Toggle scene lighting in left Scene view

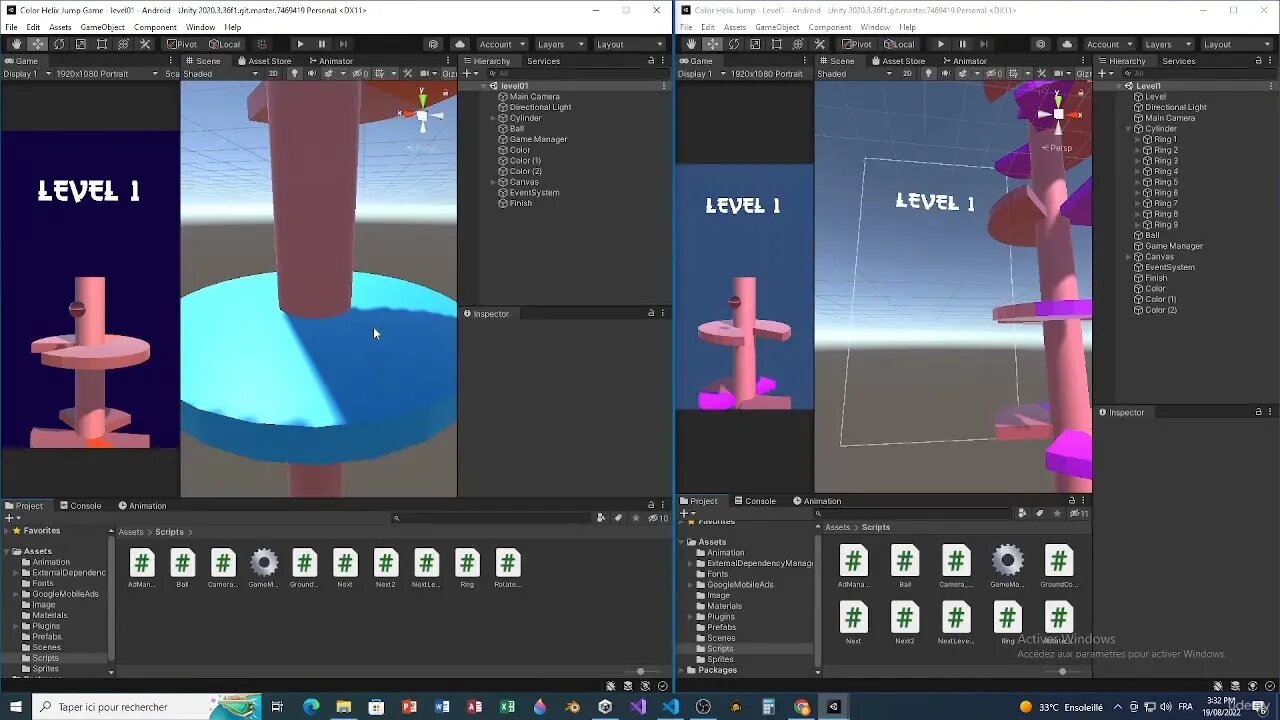click(294, 73)
